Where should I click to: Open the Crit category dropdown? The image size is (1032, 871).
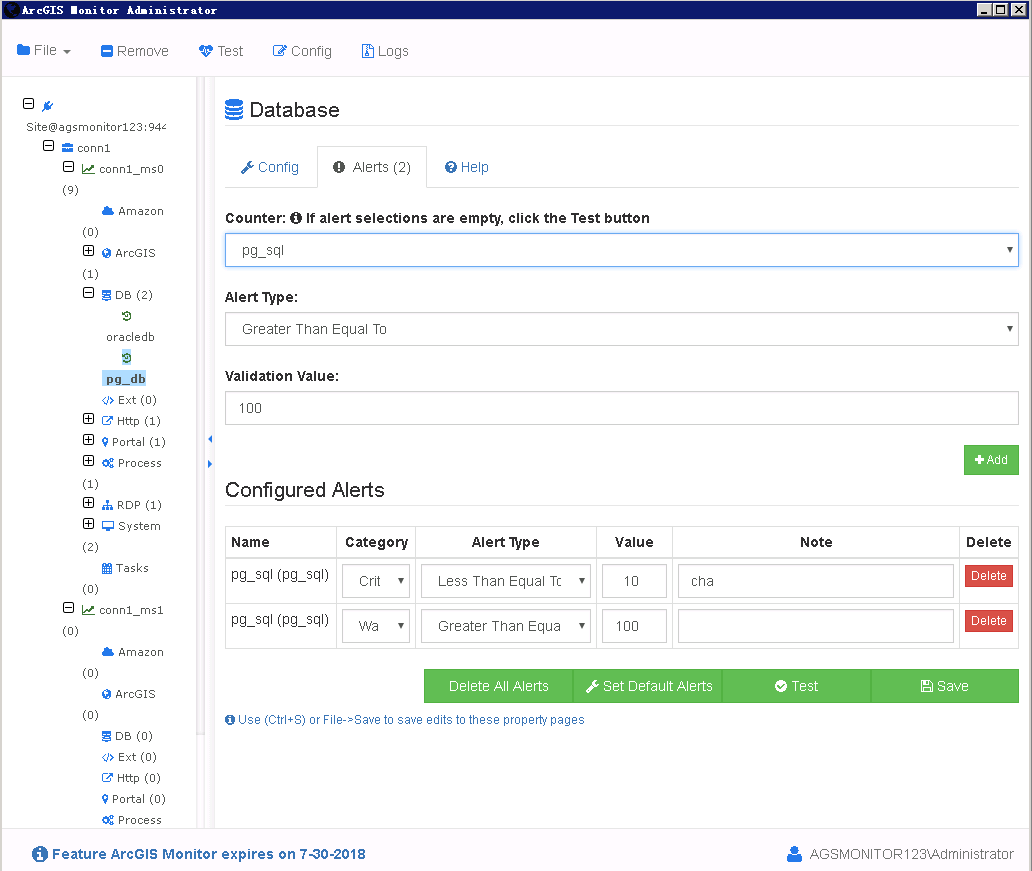(x=376, y=581)
